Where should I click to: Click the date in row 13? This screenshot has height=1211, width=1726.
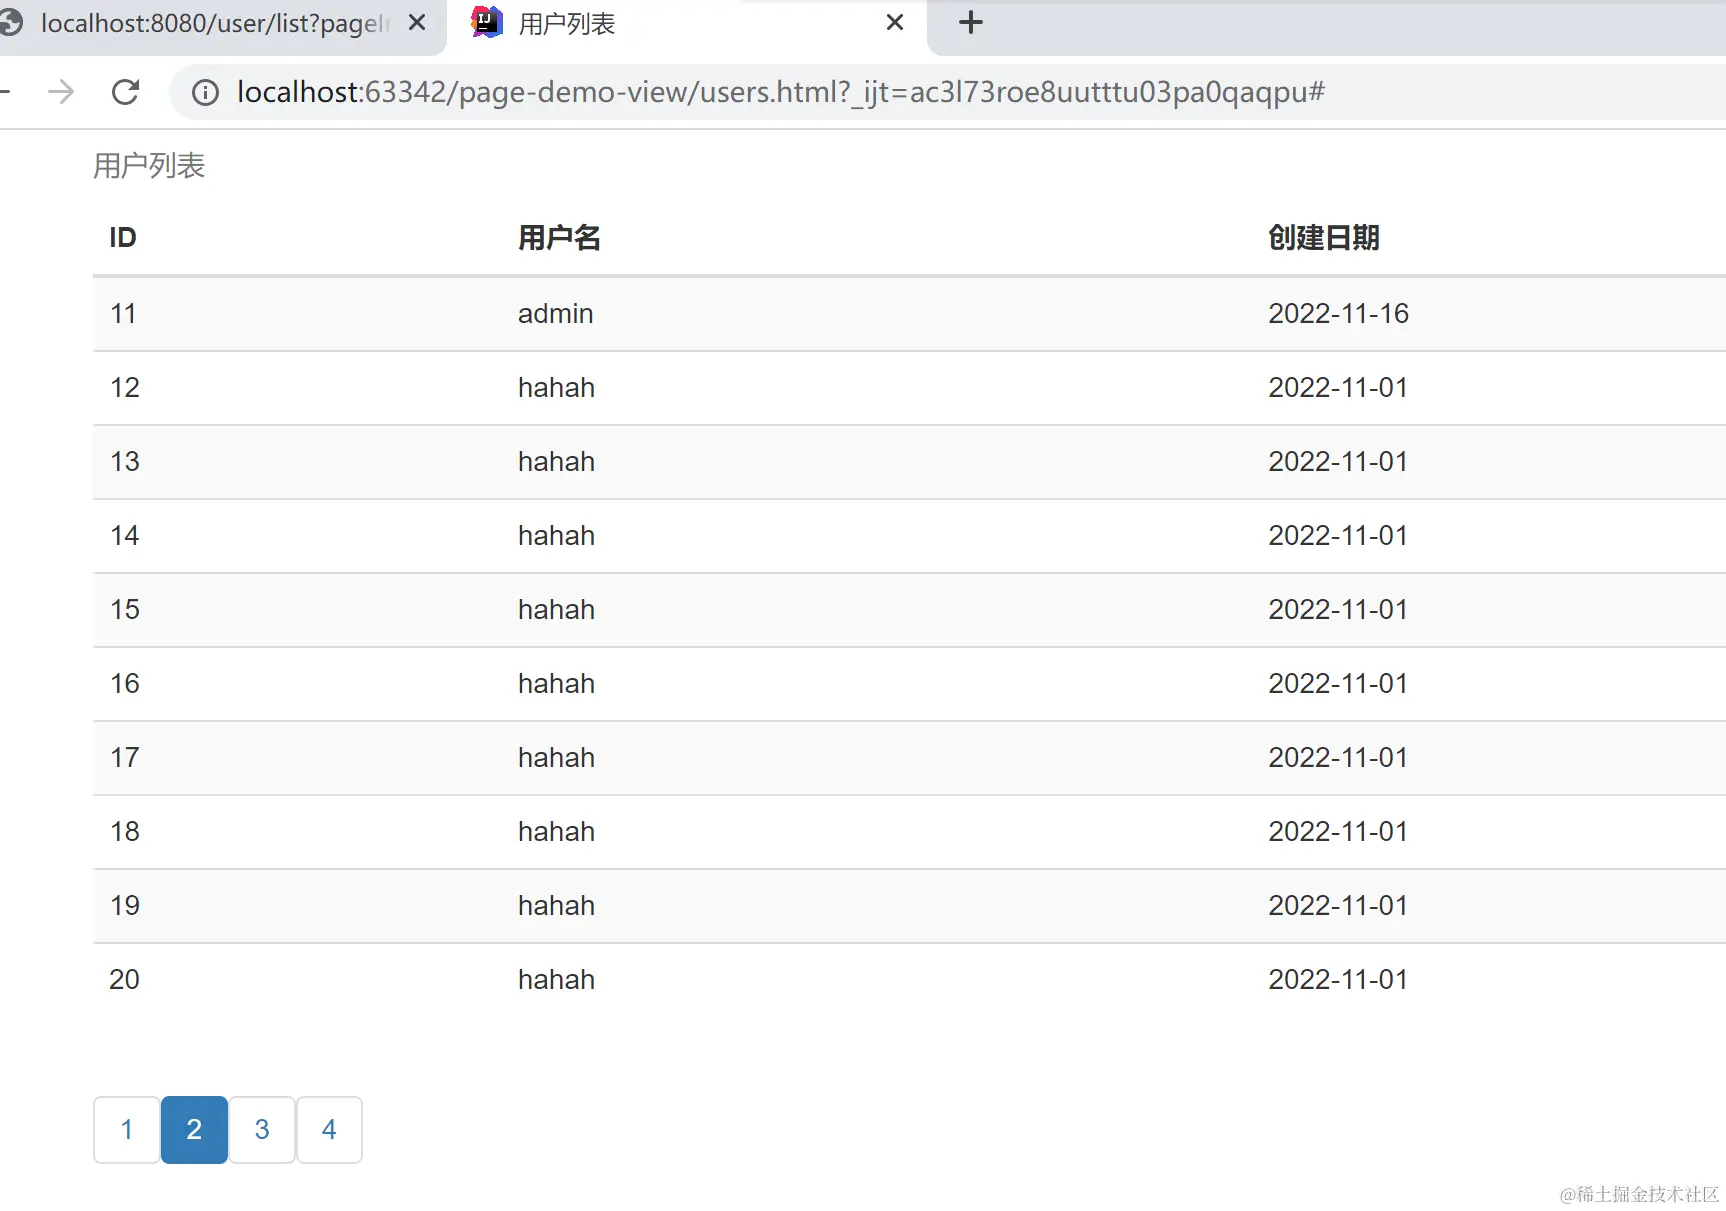[1338, 462]
